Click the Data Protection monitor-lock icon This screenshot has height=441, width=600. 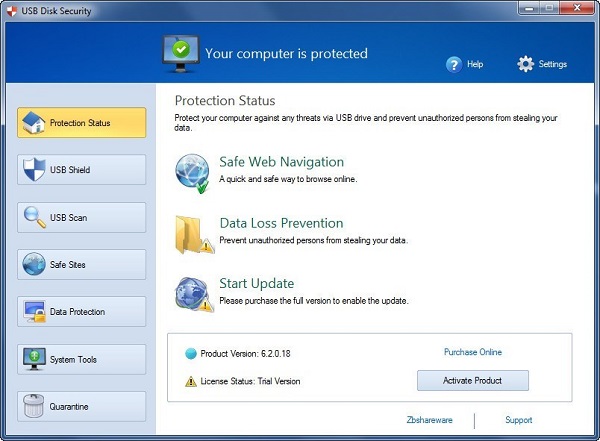[34, 311]
